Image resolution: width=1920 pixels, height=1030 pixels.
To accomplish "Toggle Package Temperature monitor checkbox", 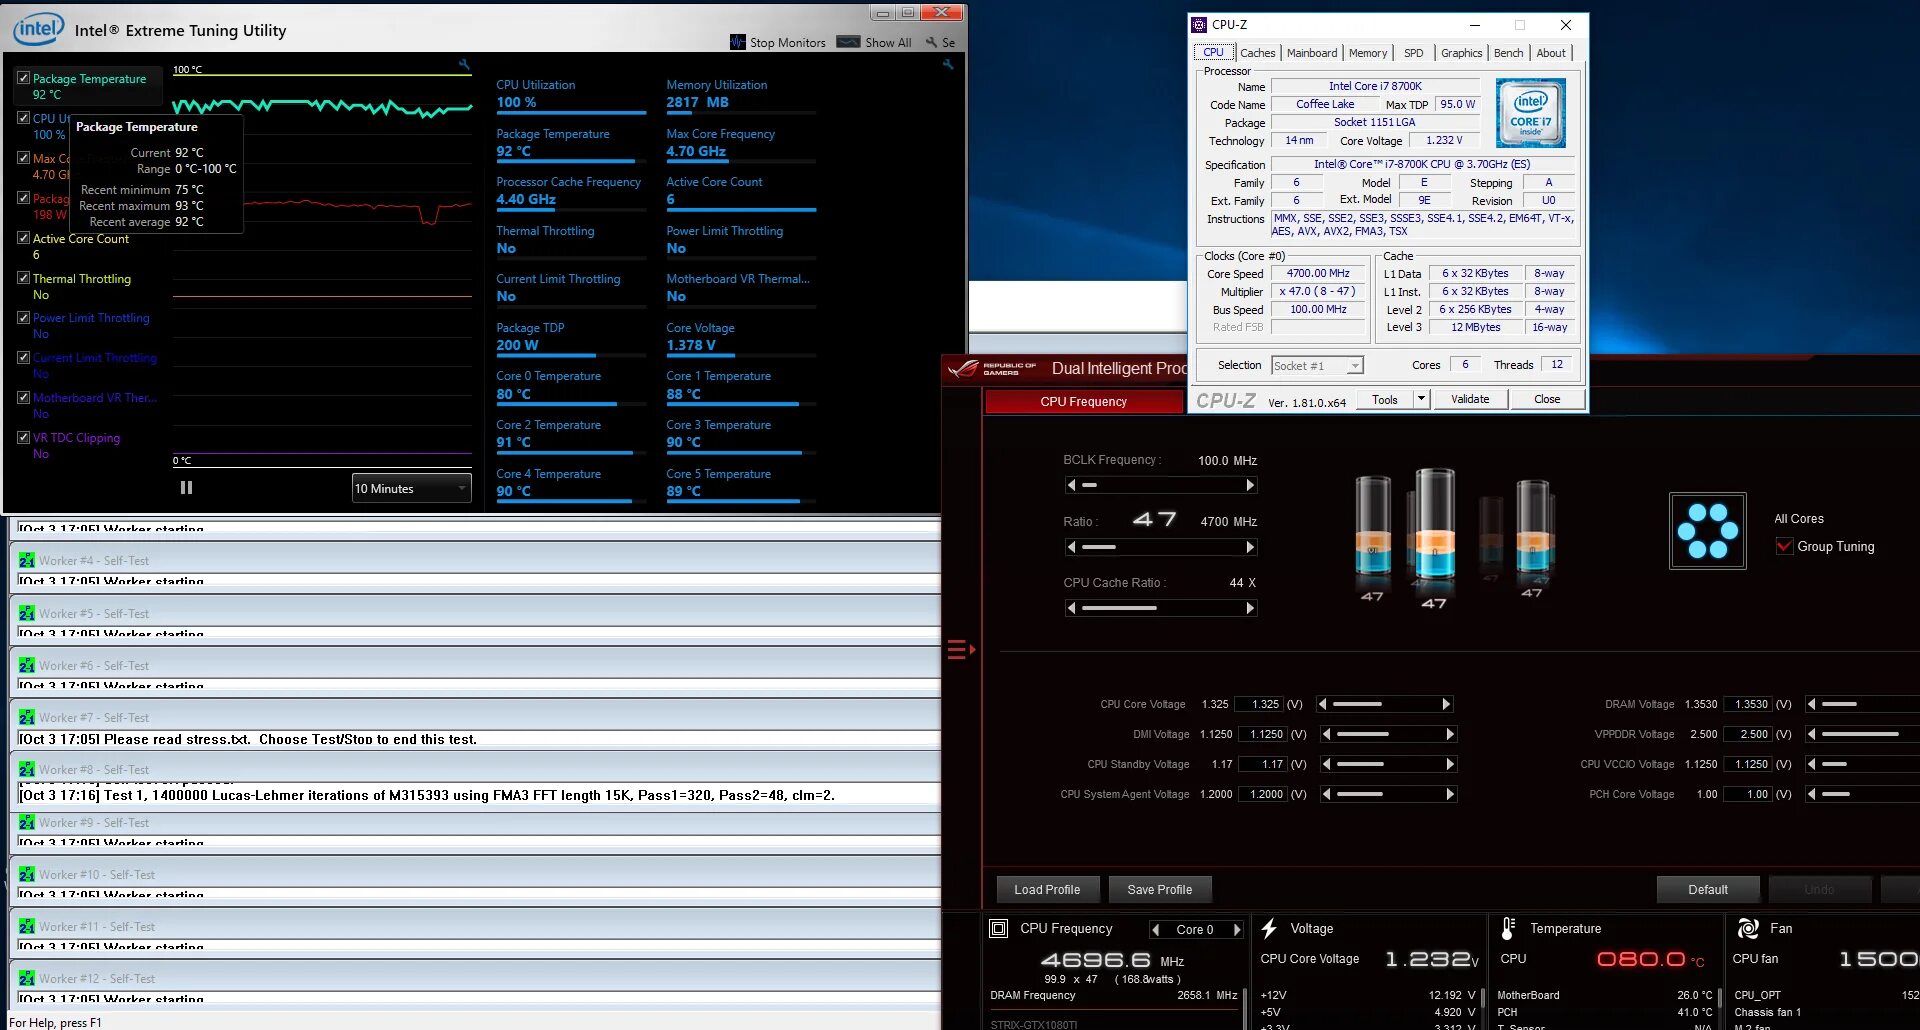I will click(23, 77).
